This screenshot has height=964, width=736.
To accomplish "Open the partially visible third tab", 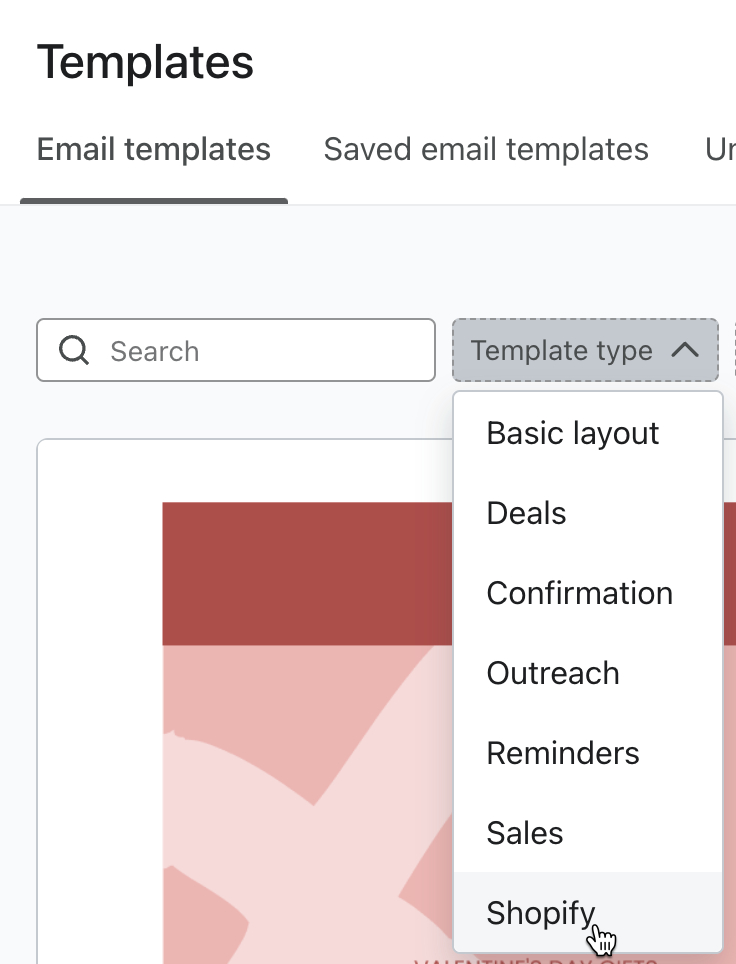I will point(720,150).
